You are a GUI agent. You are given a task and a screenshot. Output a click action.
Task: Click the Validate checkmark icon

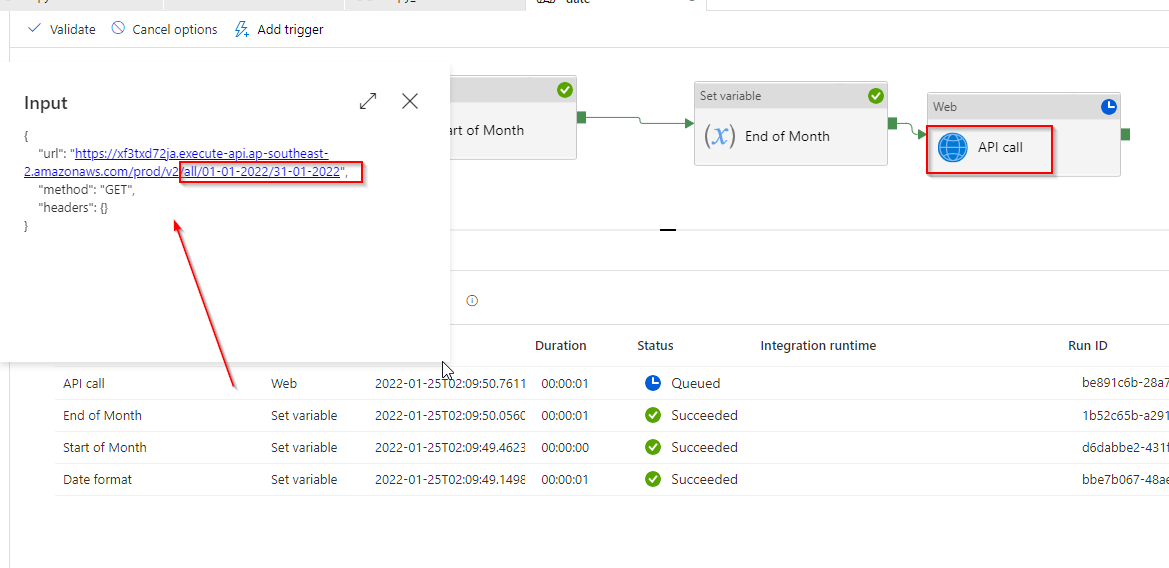(x=34, y=29)
